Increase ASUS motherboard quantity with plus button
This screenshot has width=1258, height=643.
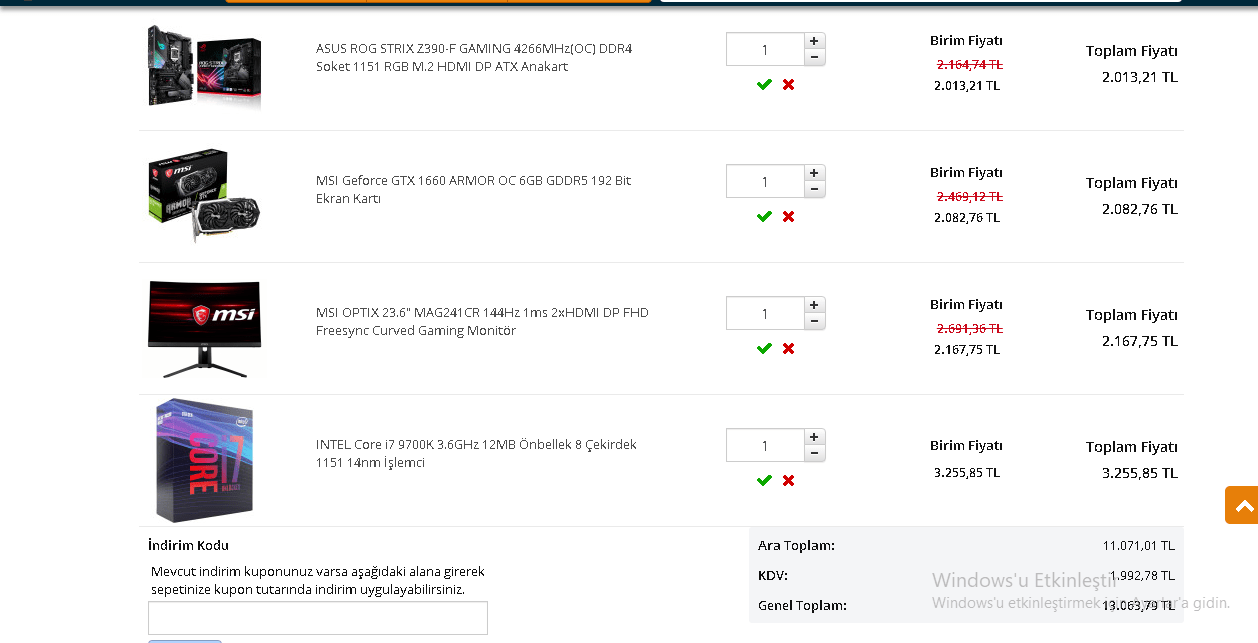point(815,41)
